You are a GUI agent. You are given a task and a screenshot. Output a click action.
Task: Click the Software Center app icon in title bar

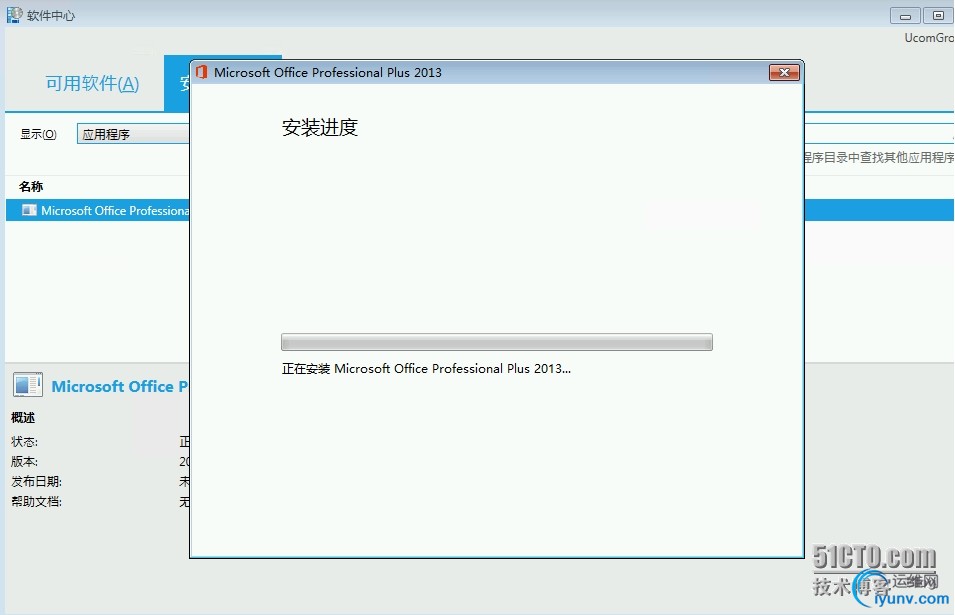14,15
